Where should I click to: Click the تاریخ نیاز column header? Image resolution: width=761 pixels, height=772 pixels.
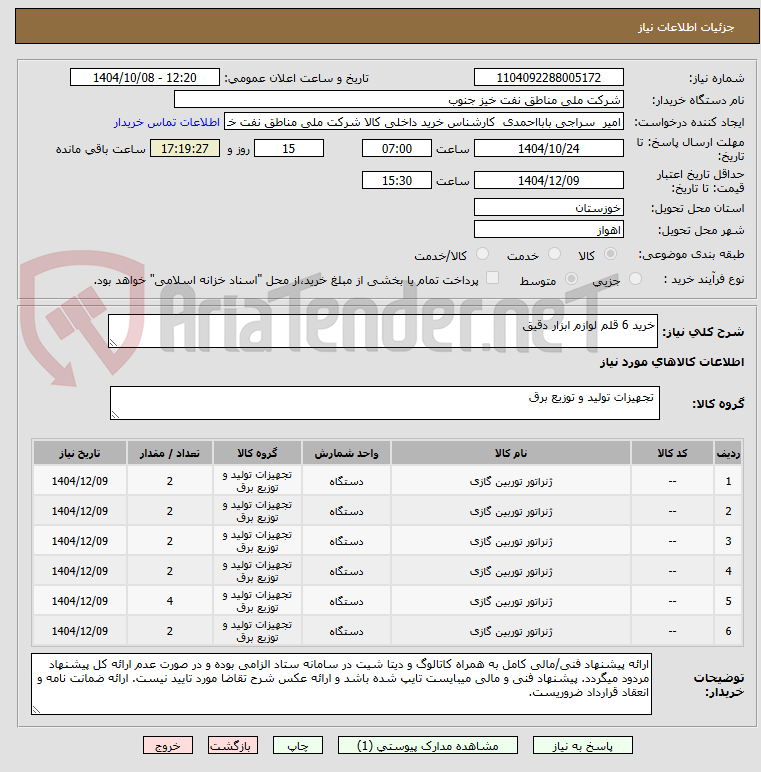pyautogui.click(x=80, y=453)
